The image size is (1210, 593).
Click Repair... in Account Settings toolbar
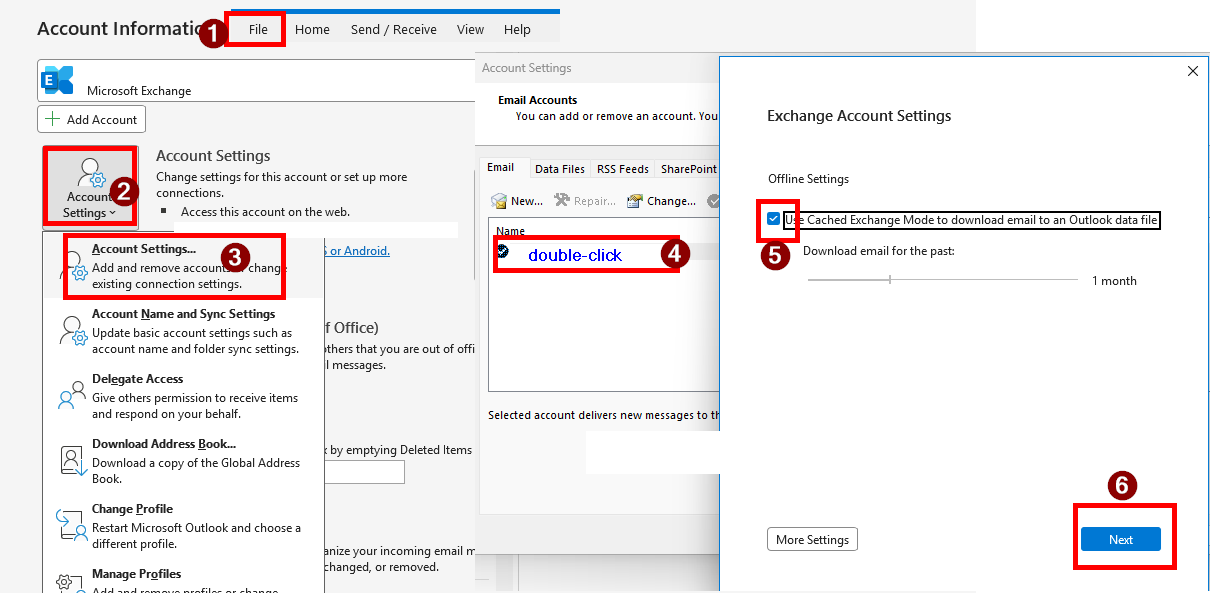585,201
